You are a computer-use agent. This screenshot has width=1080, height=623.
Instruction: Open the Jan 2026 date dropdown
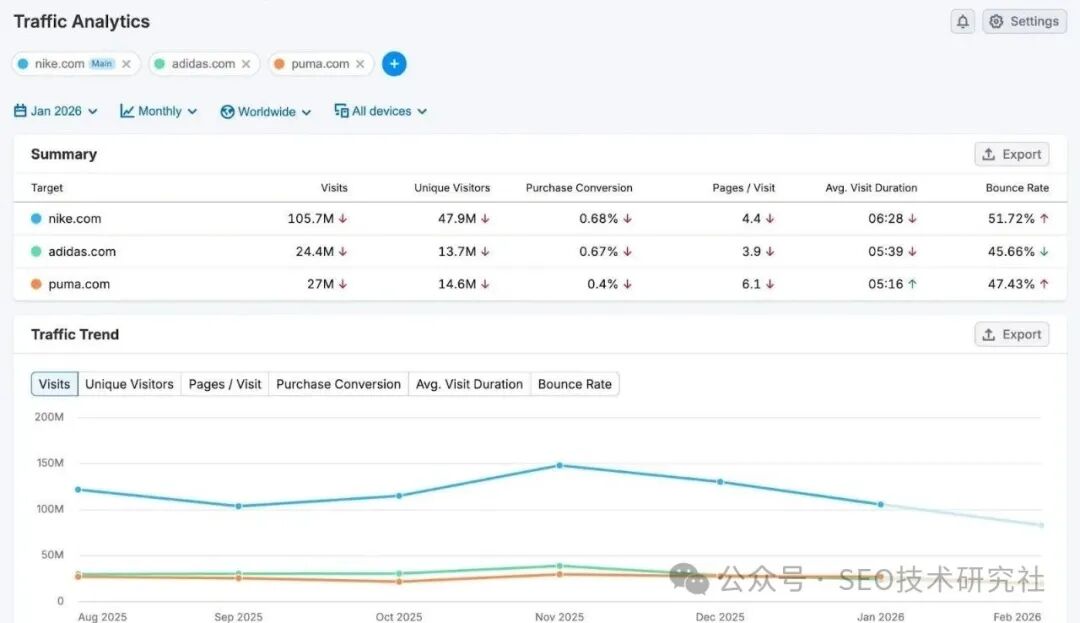point(56,111)
